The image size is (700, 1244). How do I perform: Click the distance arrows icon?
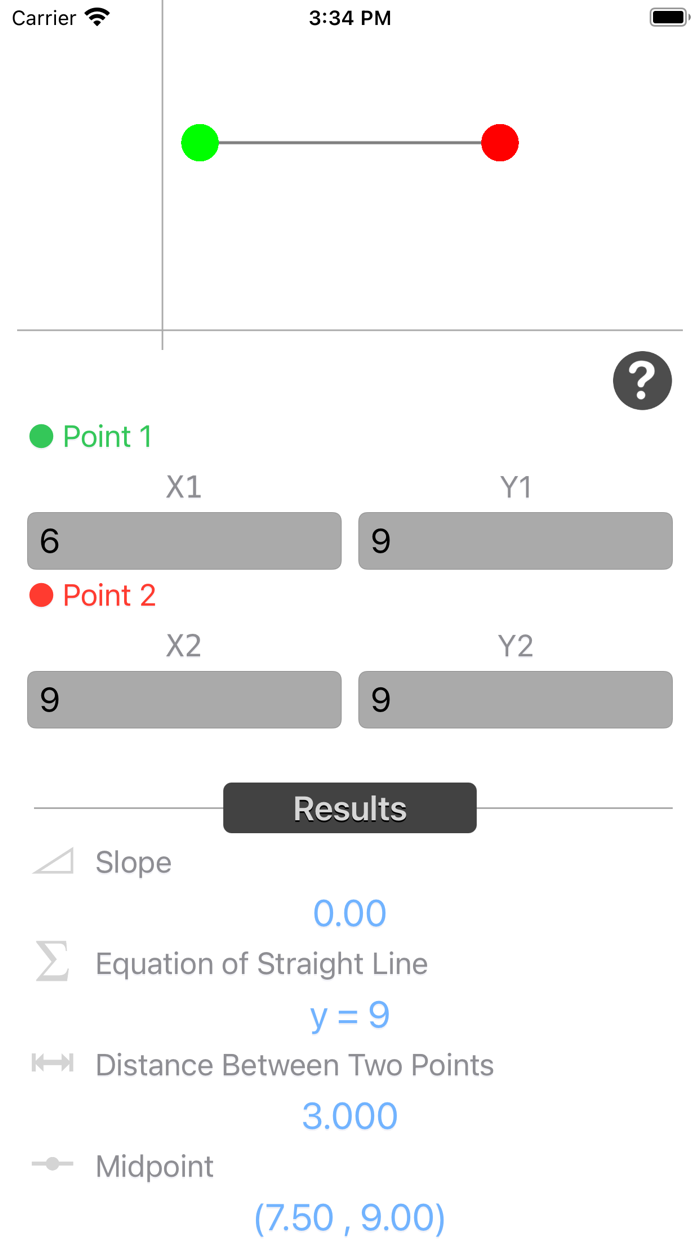pyautogui.click(x=51, y=1064)
